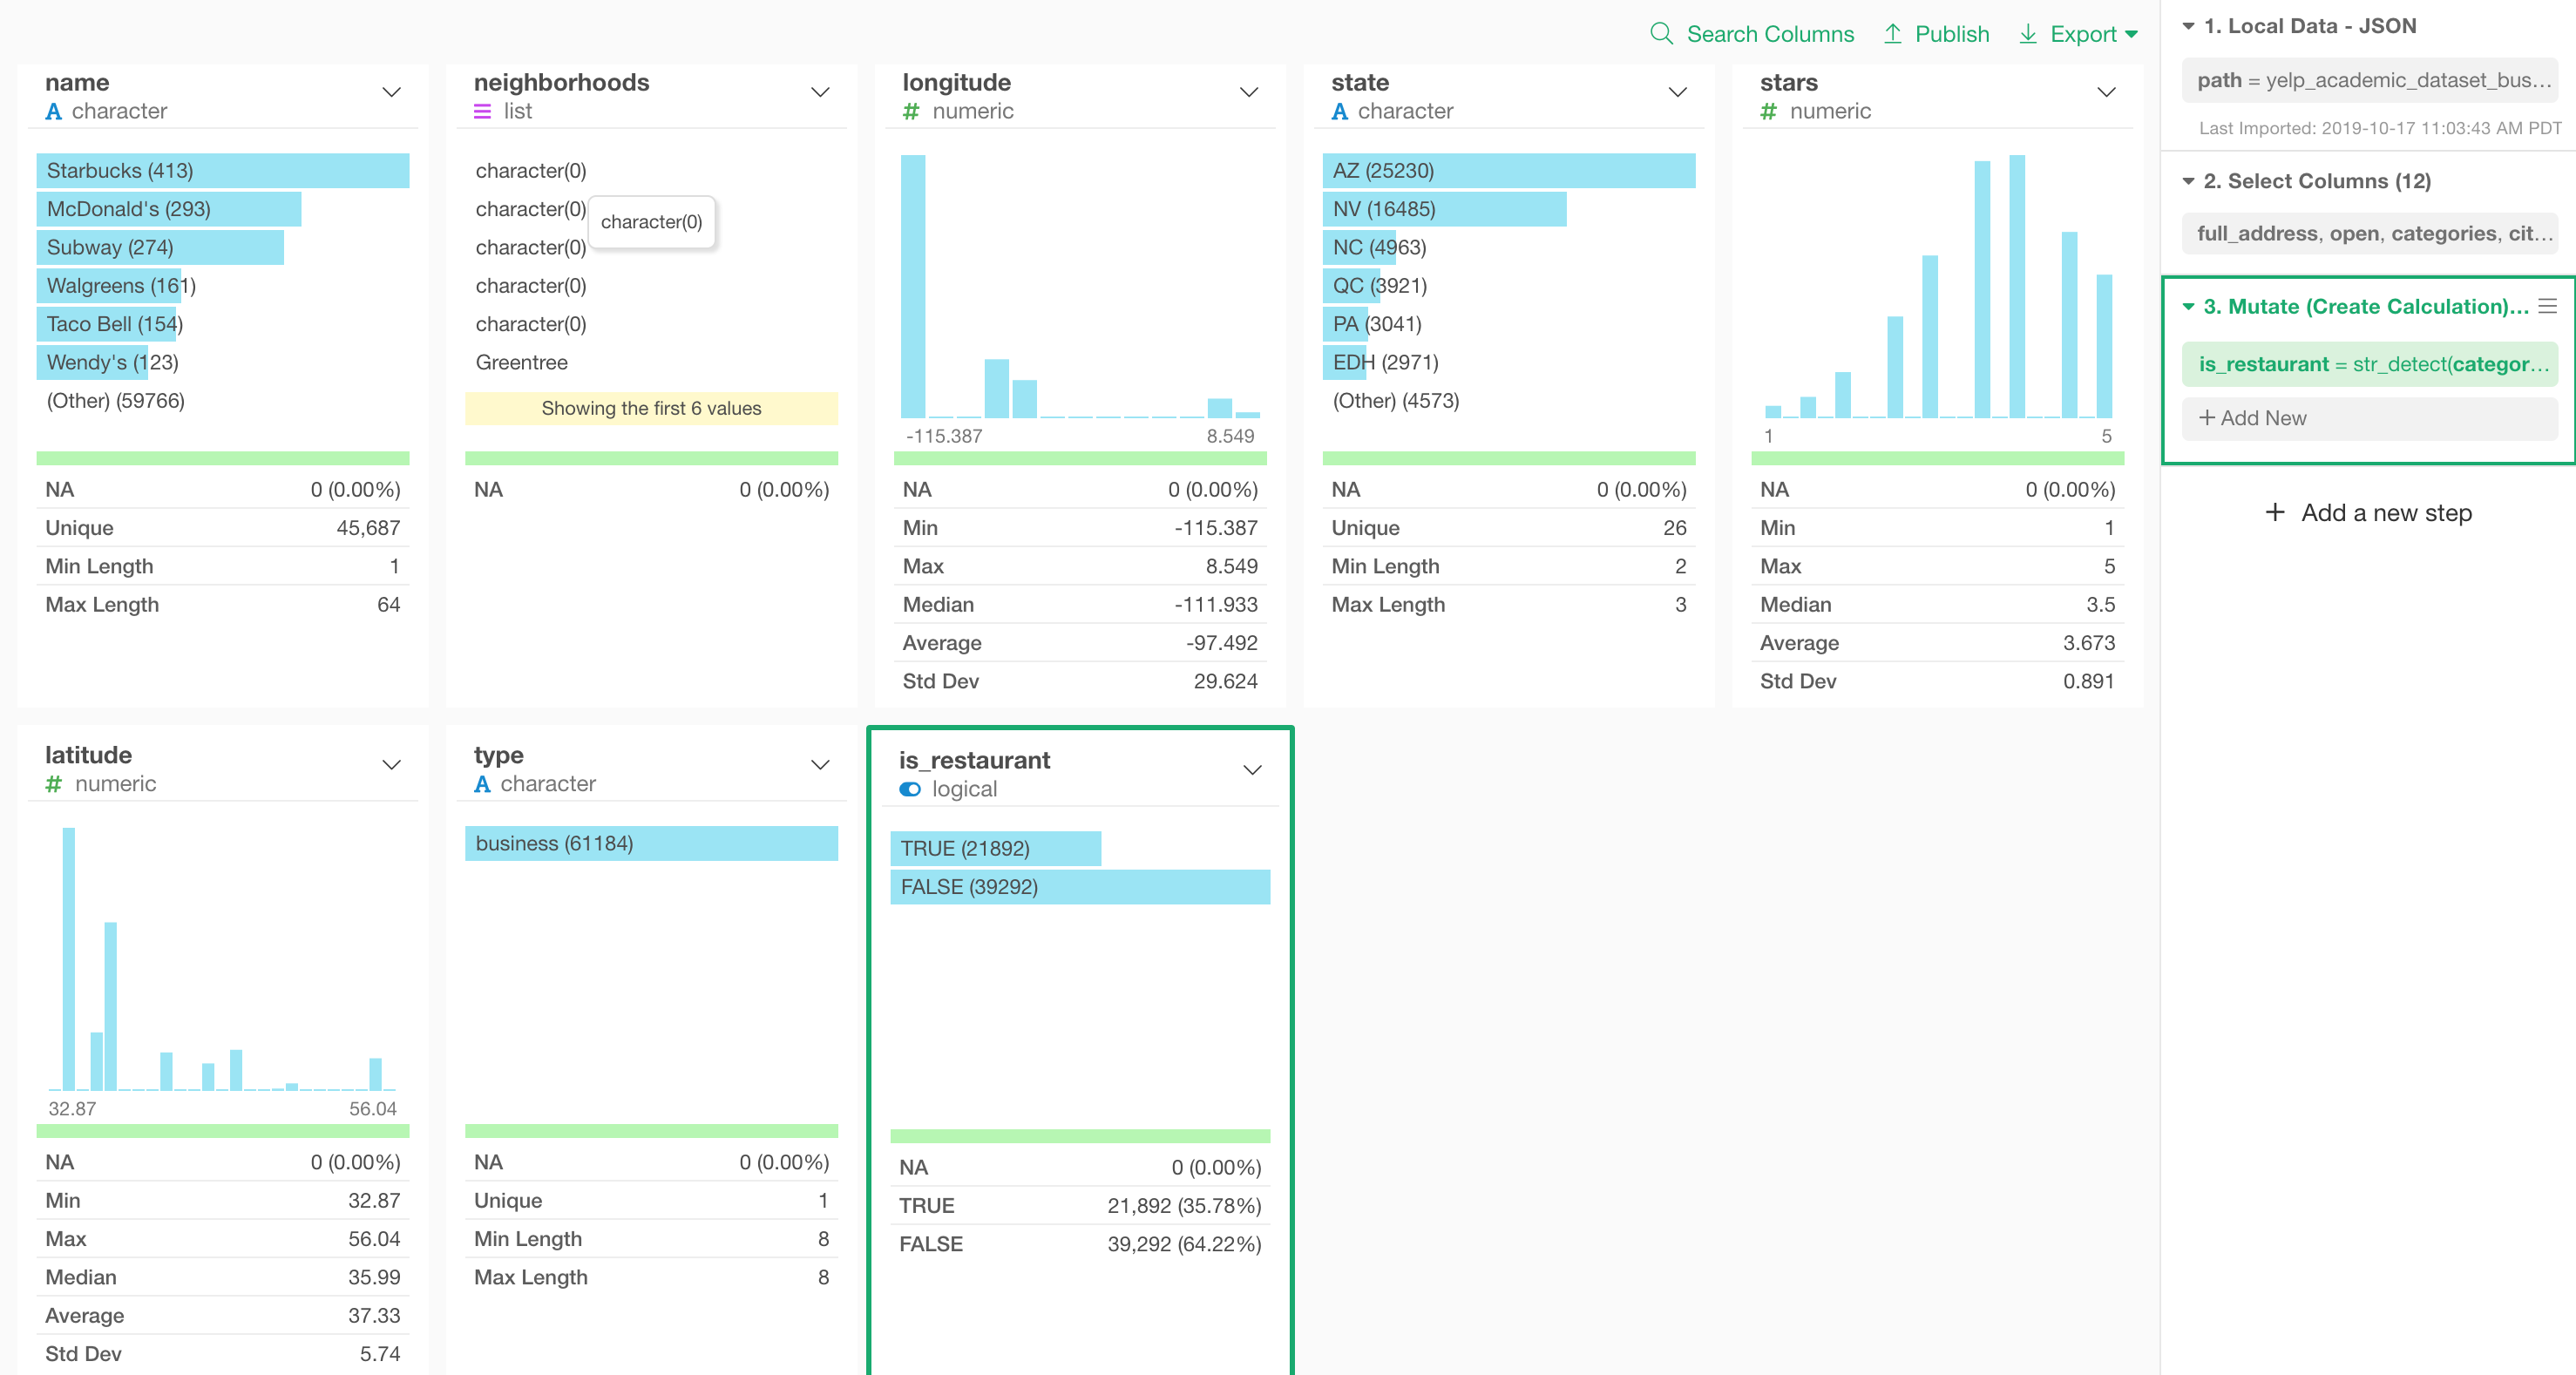
Task: Click the Publish upload icon
Action: [1892, 34]
